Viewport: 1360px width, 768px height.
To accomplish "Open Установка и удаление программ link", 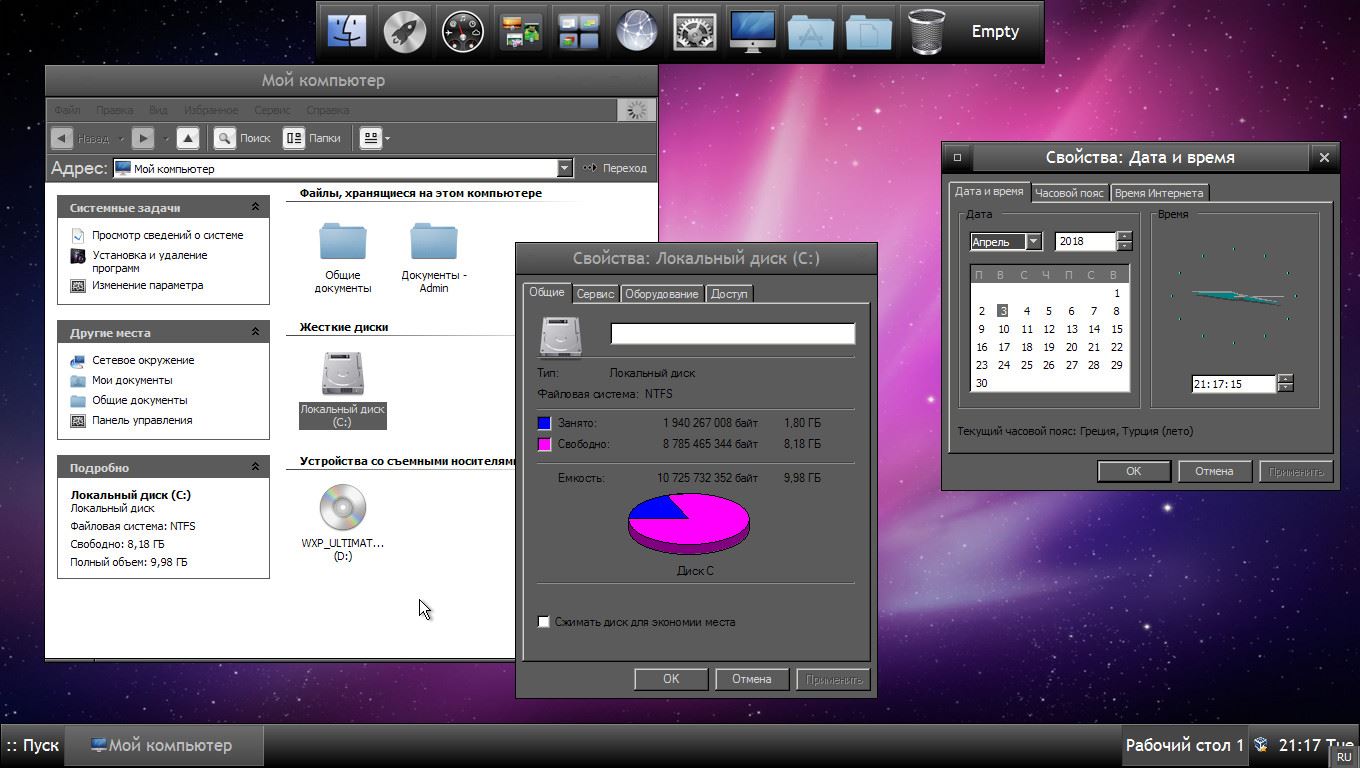I will [x=150, y=261].
